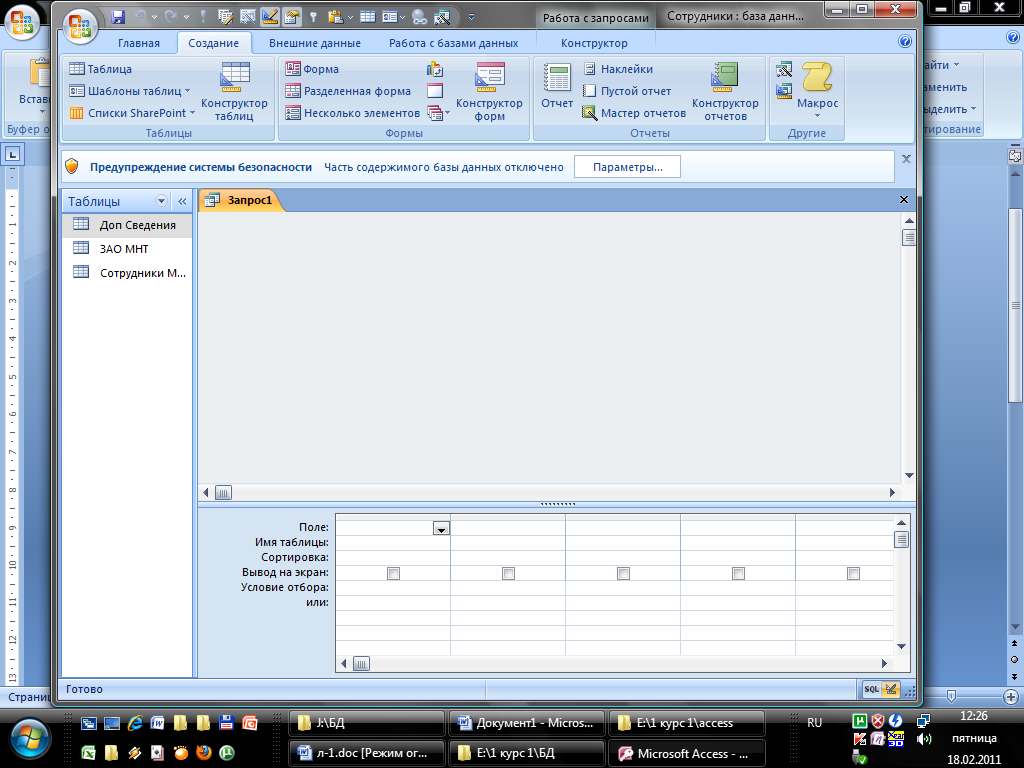Viewport: 1024px width, 768px height.
Task: Click the Save icon in quick access toolbar
Action: 118,17
